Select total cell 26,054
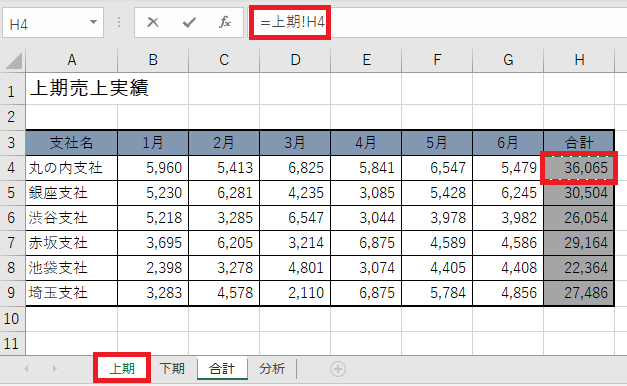The image size is (627, 386). tap(579, 218)
